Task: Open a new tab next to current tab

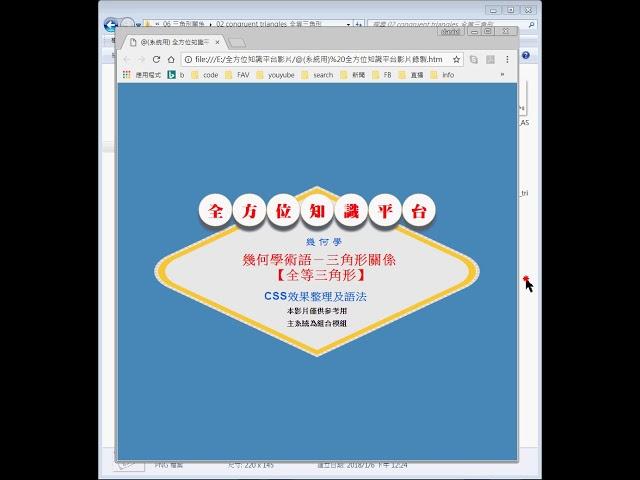Action: point(237,43)
